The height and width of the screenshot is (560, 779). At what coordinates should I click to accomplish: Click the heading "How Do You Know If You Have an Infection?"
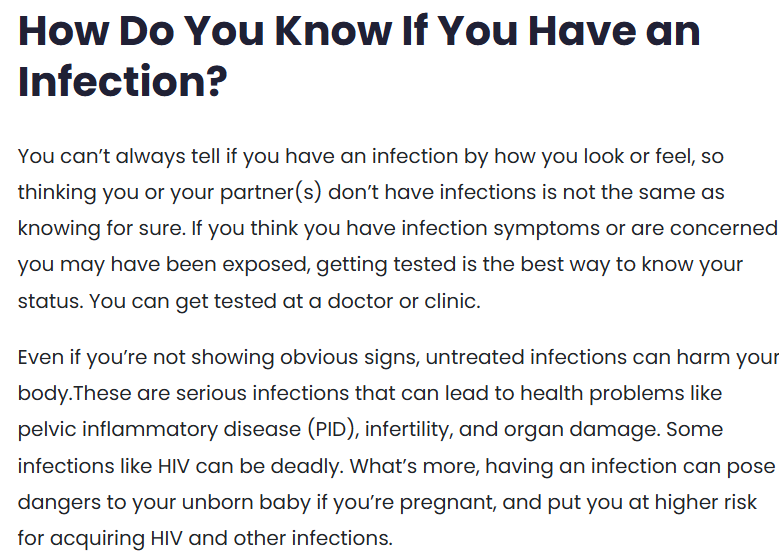359,32
